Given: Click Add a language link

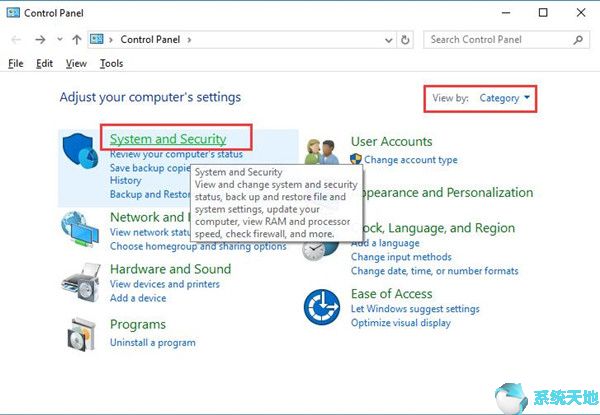Looking at the screenshot, I should point(385,243).
